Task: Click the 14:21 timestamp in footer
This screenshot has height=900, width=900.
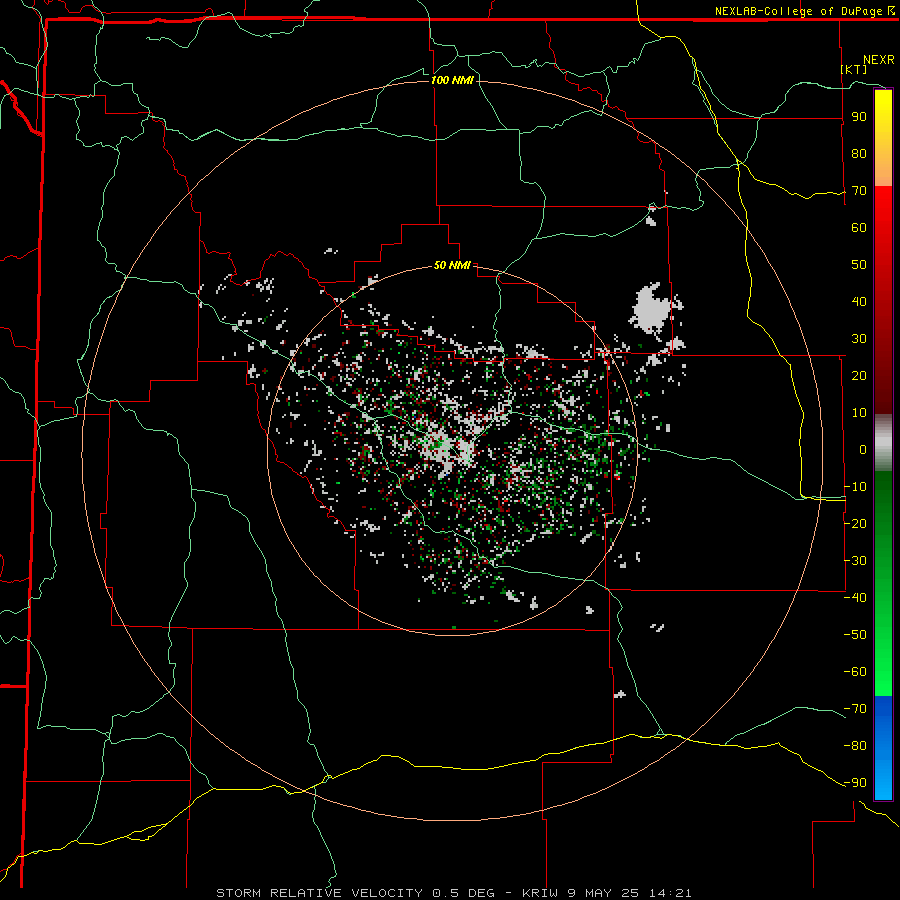Action: (x=670, y=893)
